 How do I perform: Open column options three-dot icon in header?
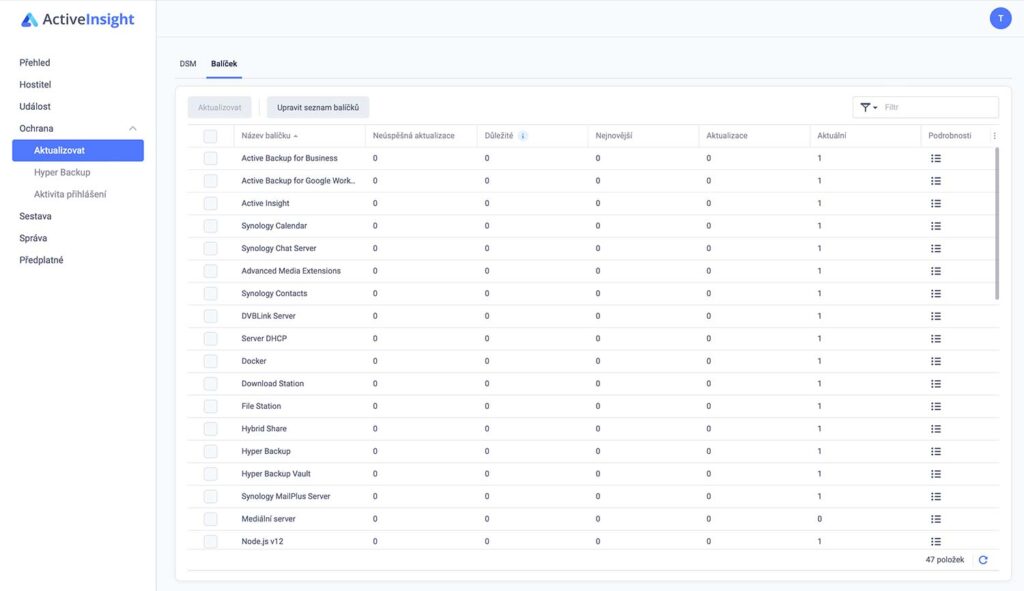(995, 136)
